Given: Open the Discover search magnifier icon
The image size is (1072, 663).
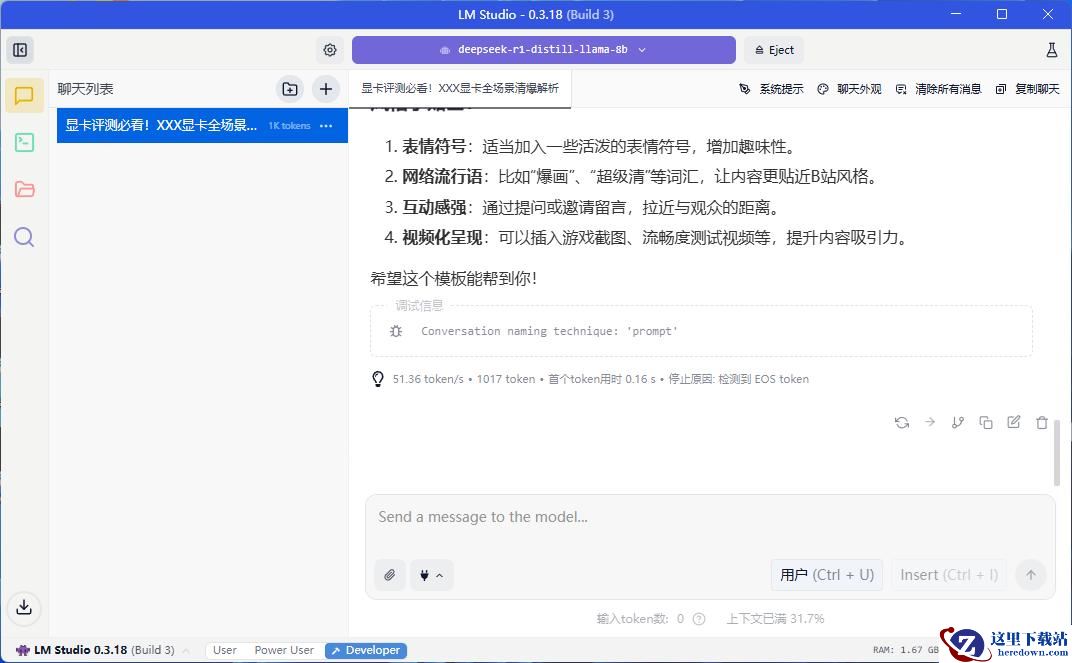Looking at the screenshot, I should tap(24, 237).
